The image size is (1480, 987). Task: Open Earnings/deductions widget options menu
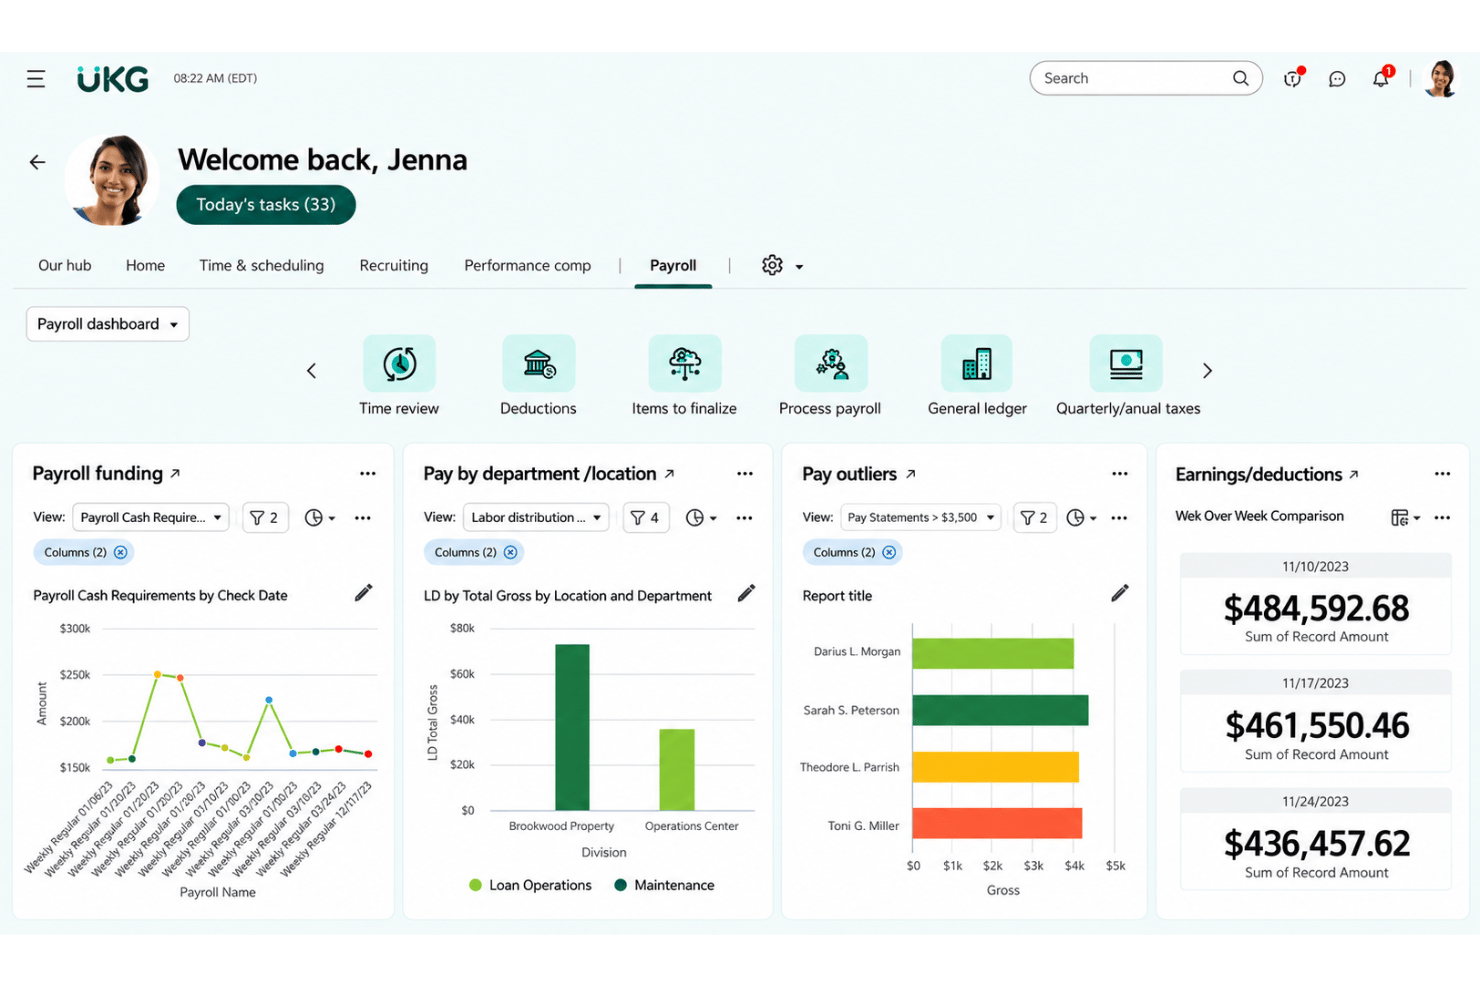pyautogui.click(x=1442, y=474)
